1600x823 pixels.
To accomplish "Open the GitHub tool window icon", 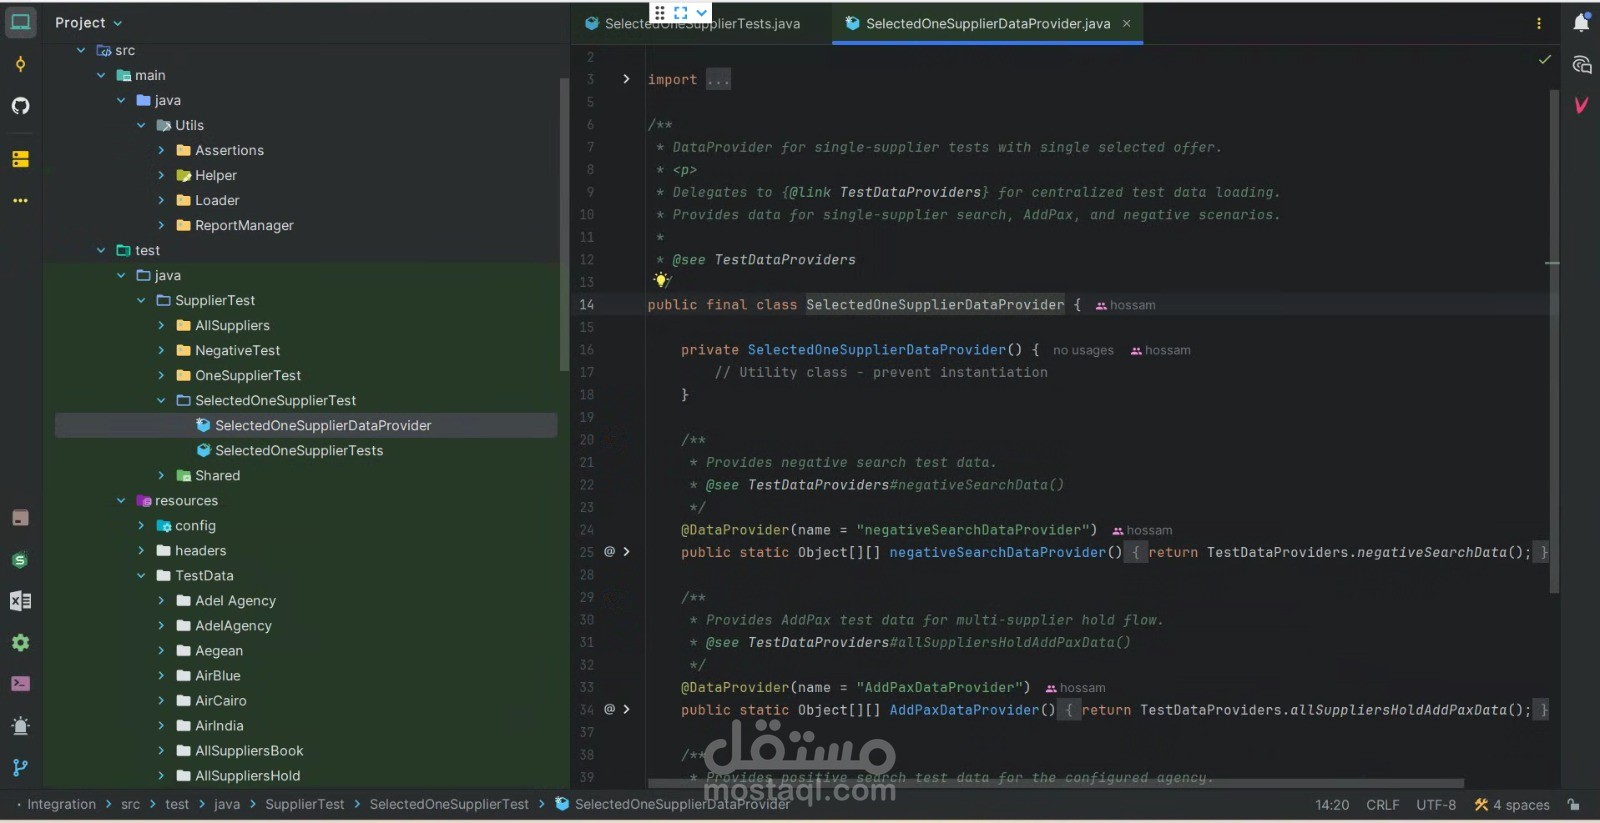I will tap(21, 106).
